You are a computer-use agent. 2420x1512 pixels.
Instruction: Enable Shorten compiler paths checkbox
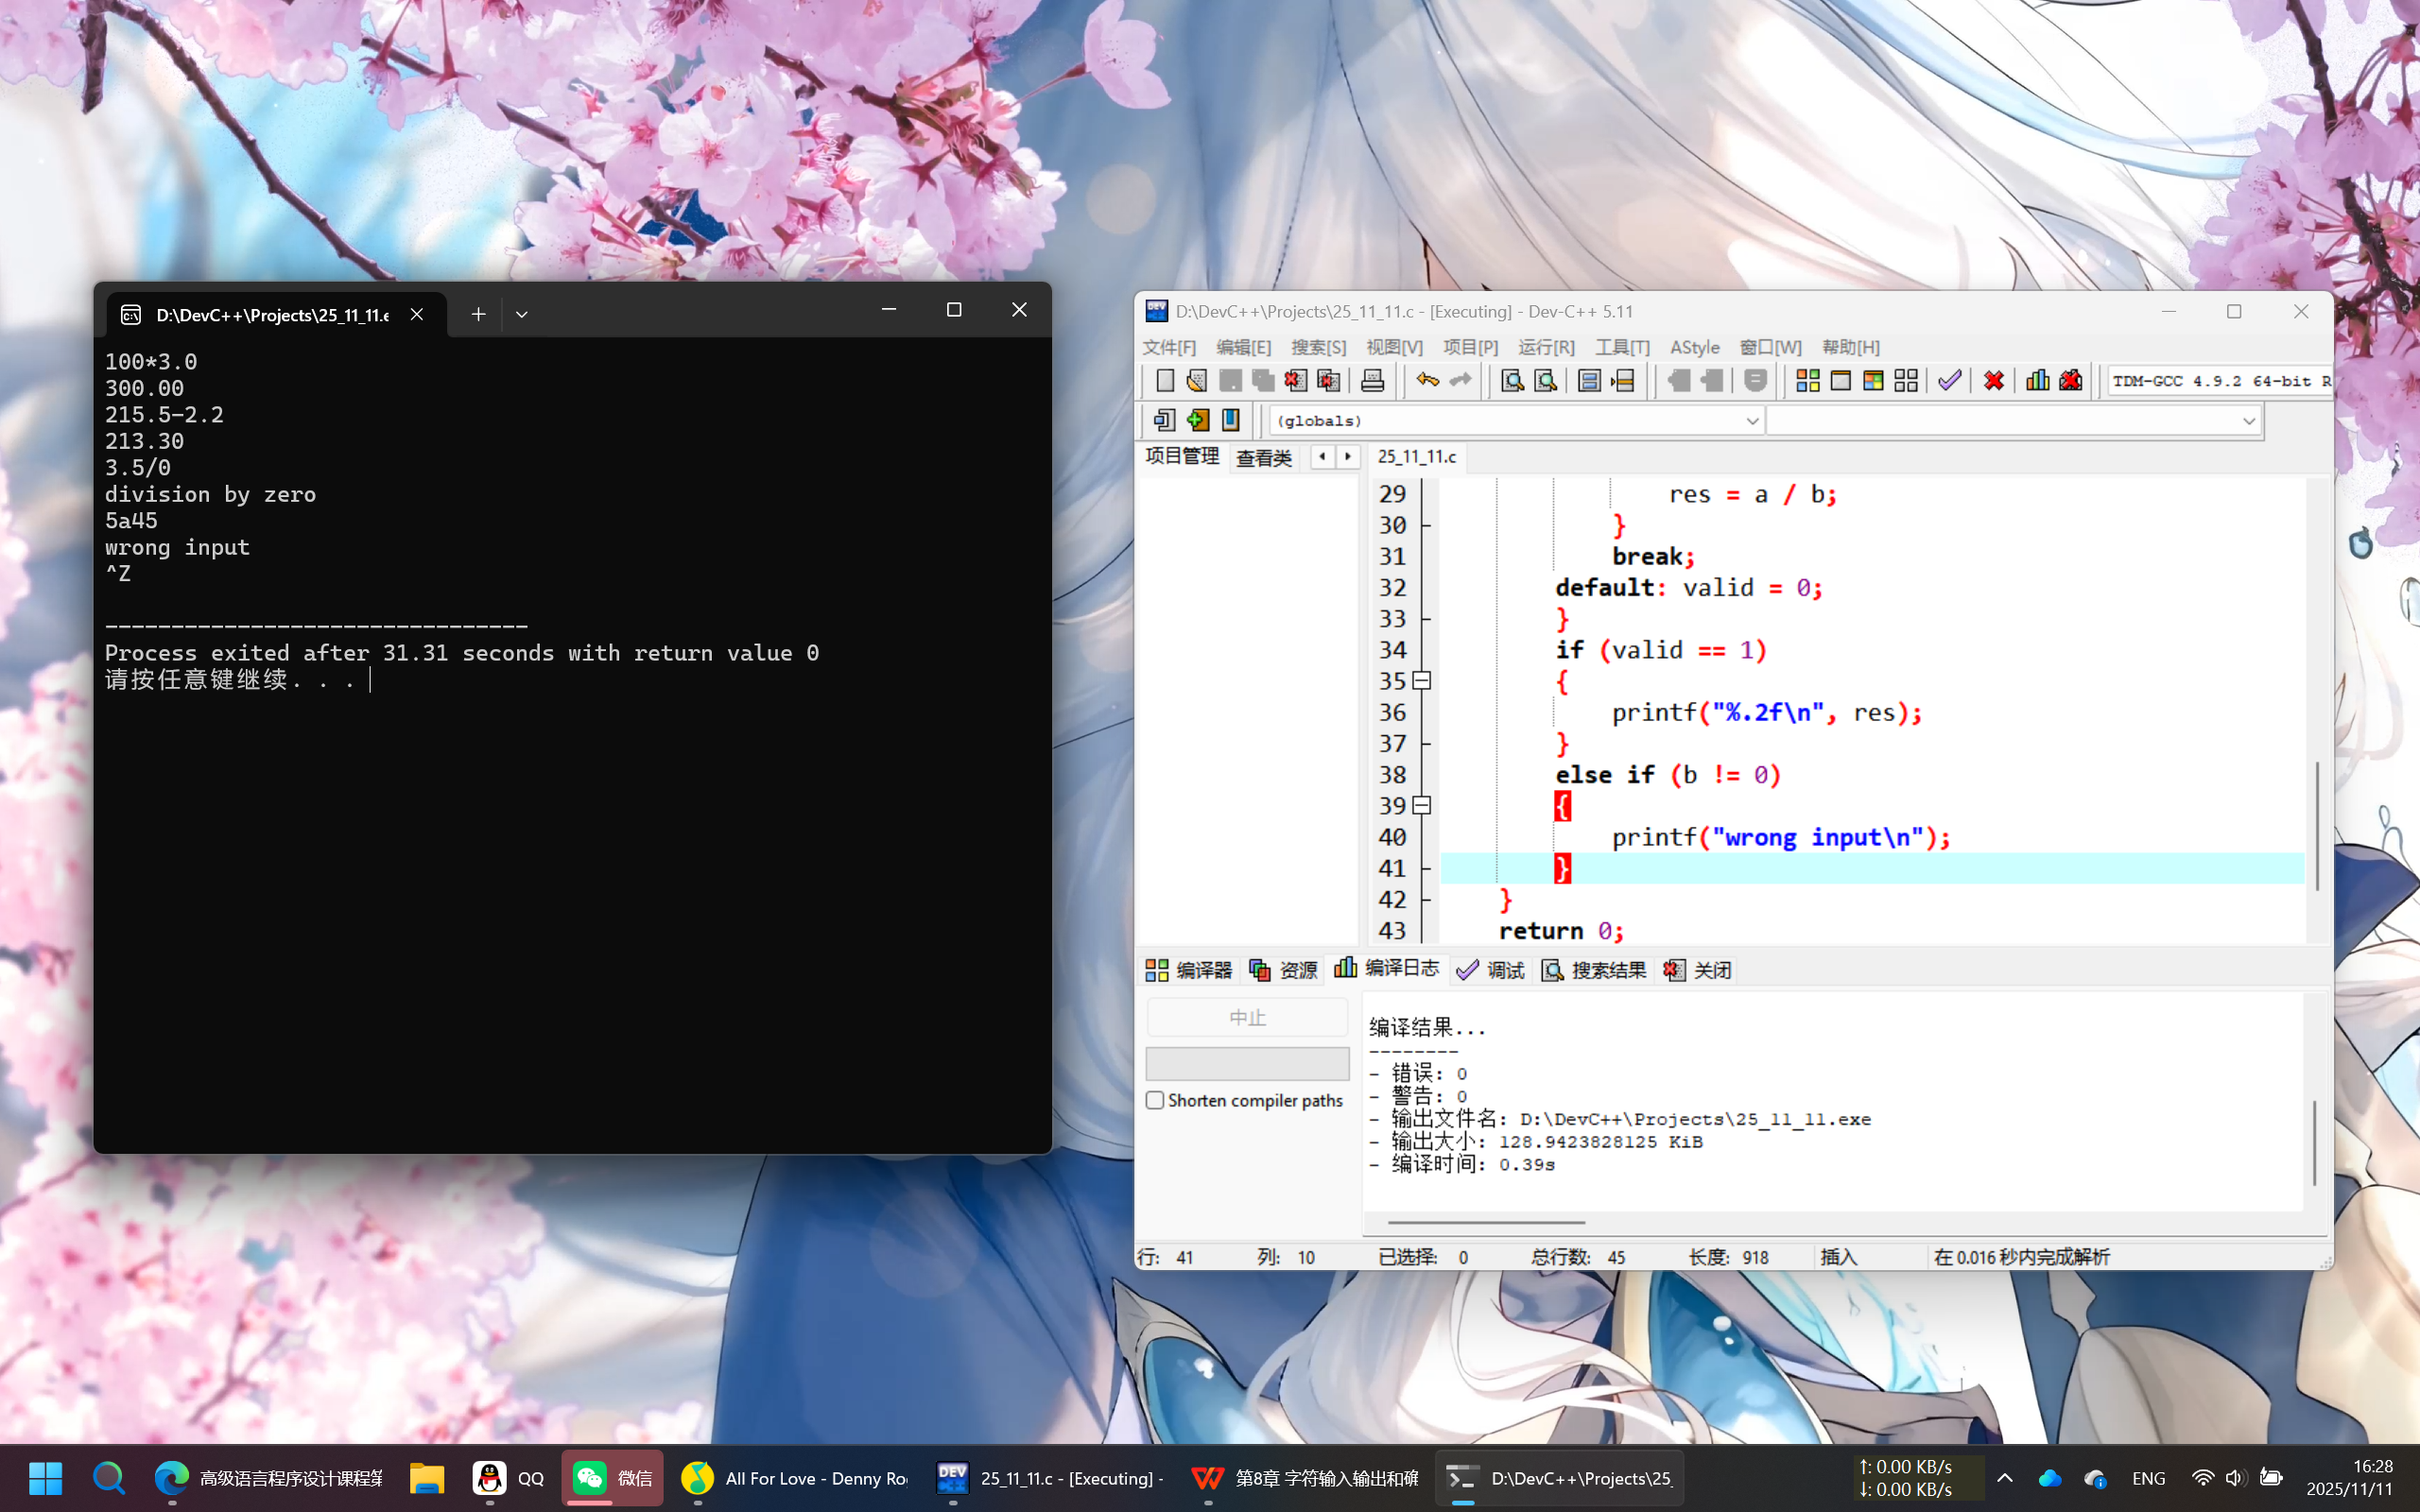pyautogui.click(x=1155, y=1100)
